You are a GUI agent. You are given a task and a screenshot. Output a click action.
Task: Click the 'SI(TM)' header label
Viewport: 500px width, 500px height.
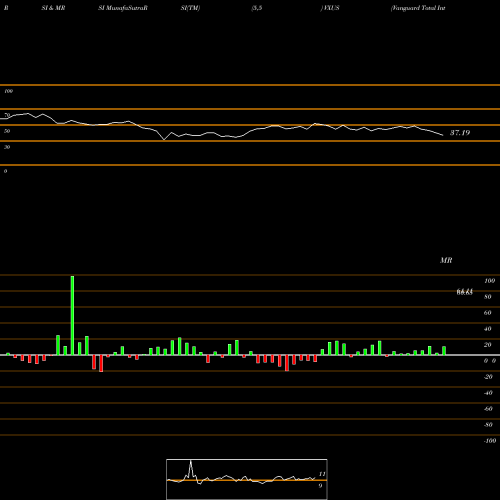(190, 8)
